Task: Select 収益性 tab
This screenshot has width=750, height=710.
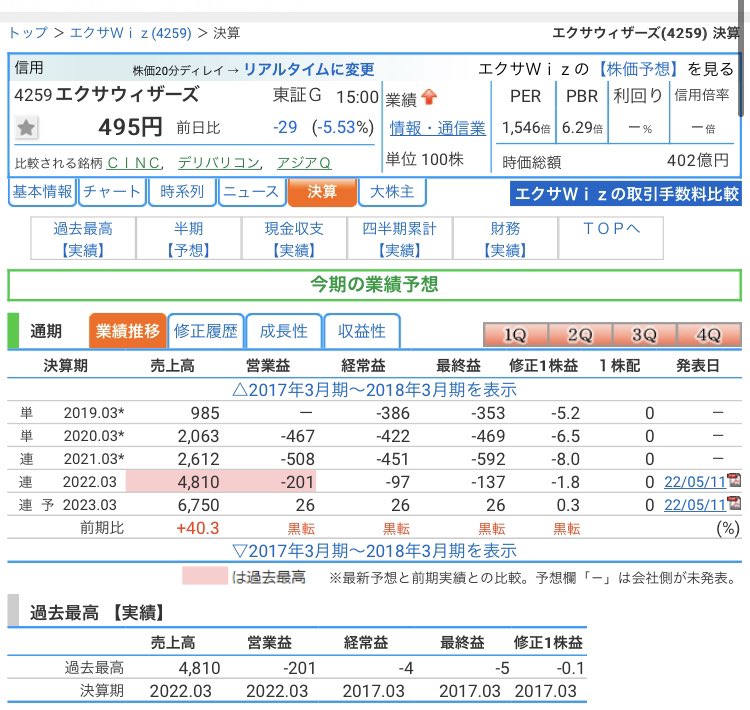Action: click(362, 331)
